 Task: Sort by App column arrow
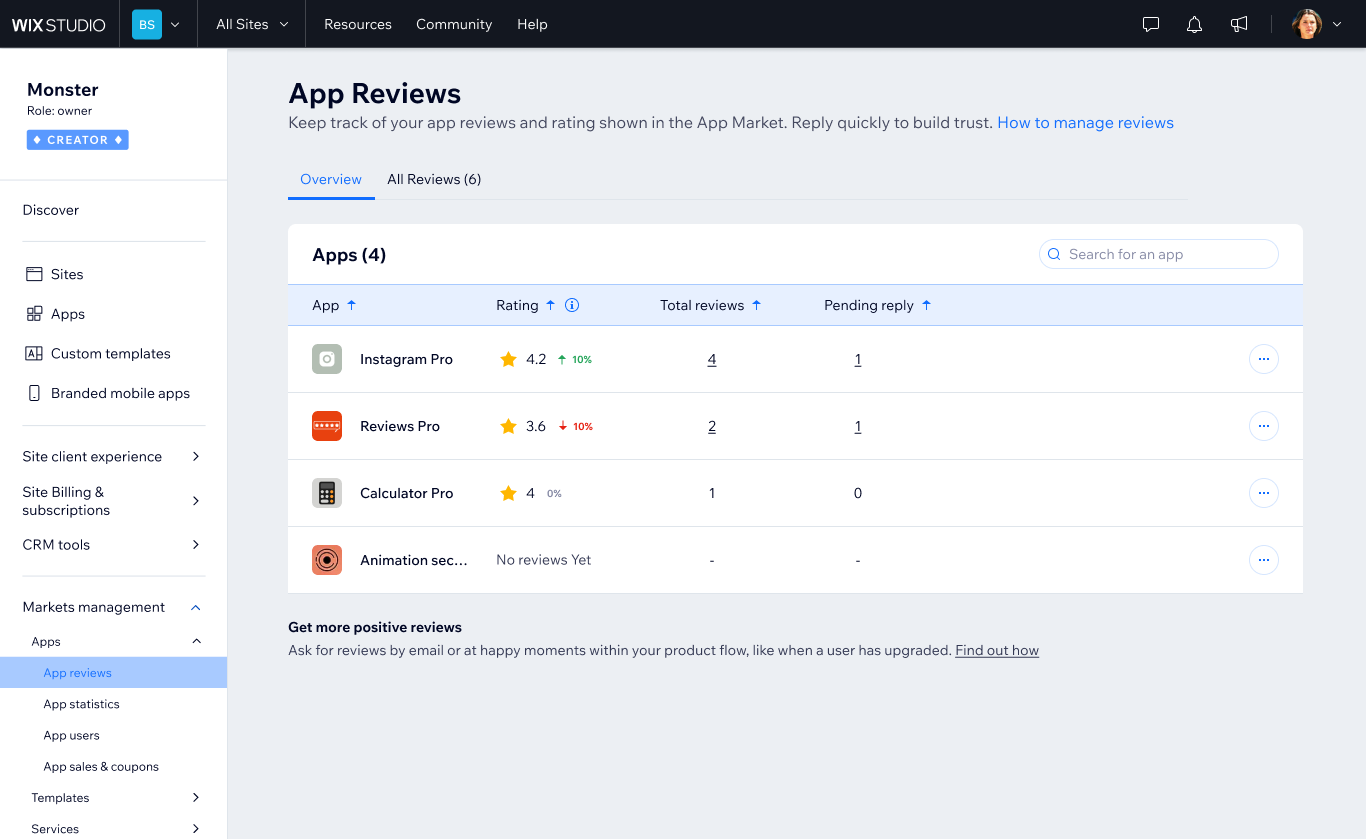click(x=351, y=305)
